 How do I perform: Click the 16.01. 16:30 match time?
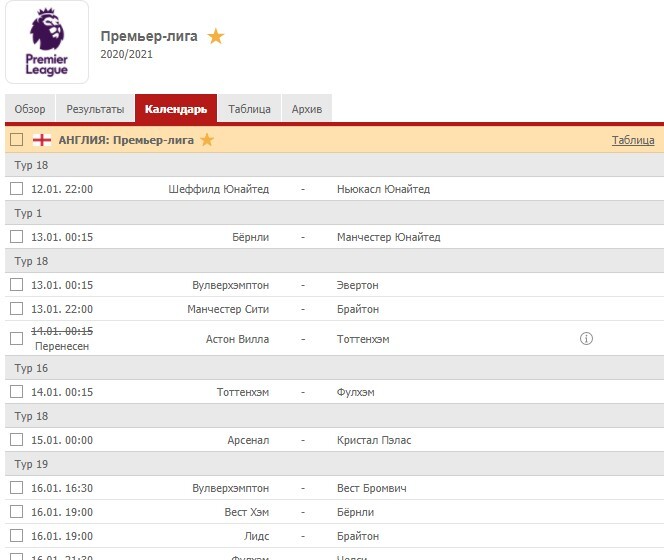62,488
